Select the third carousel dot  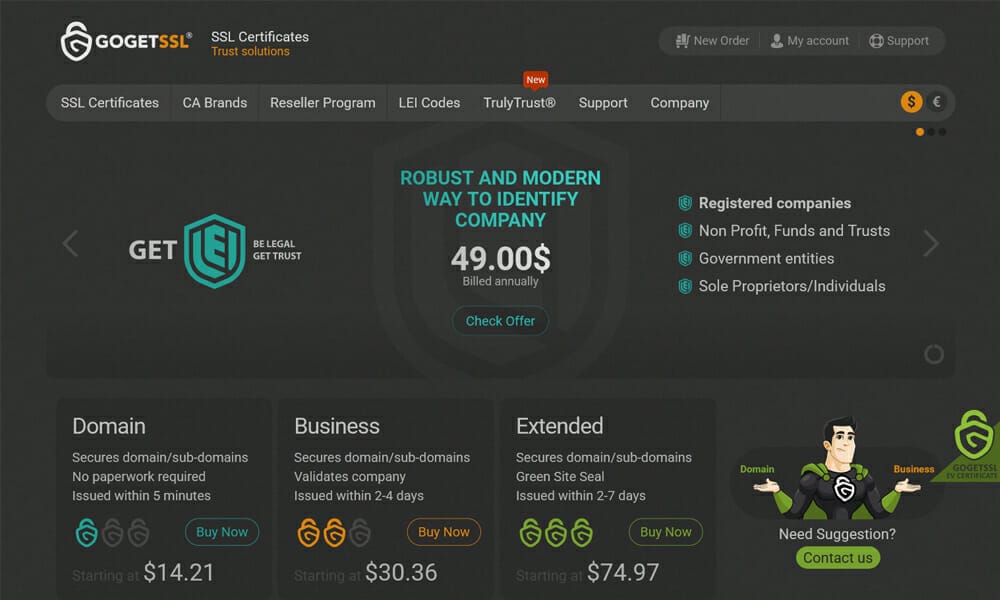pos(943,132)
